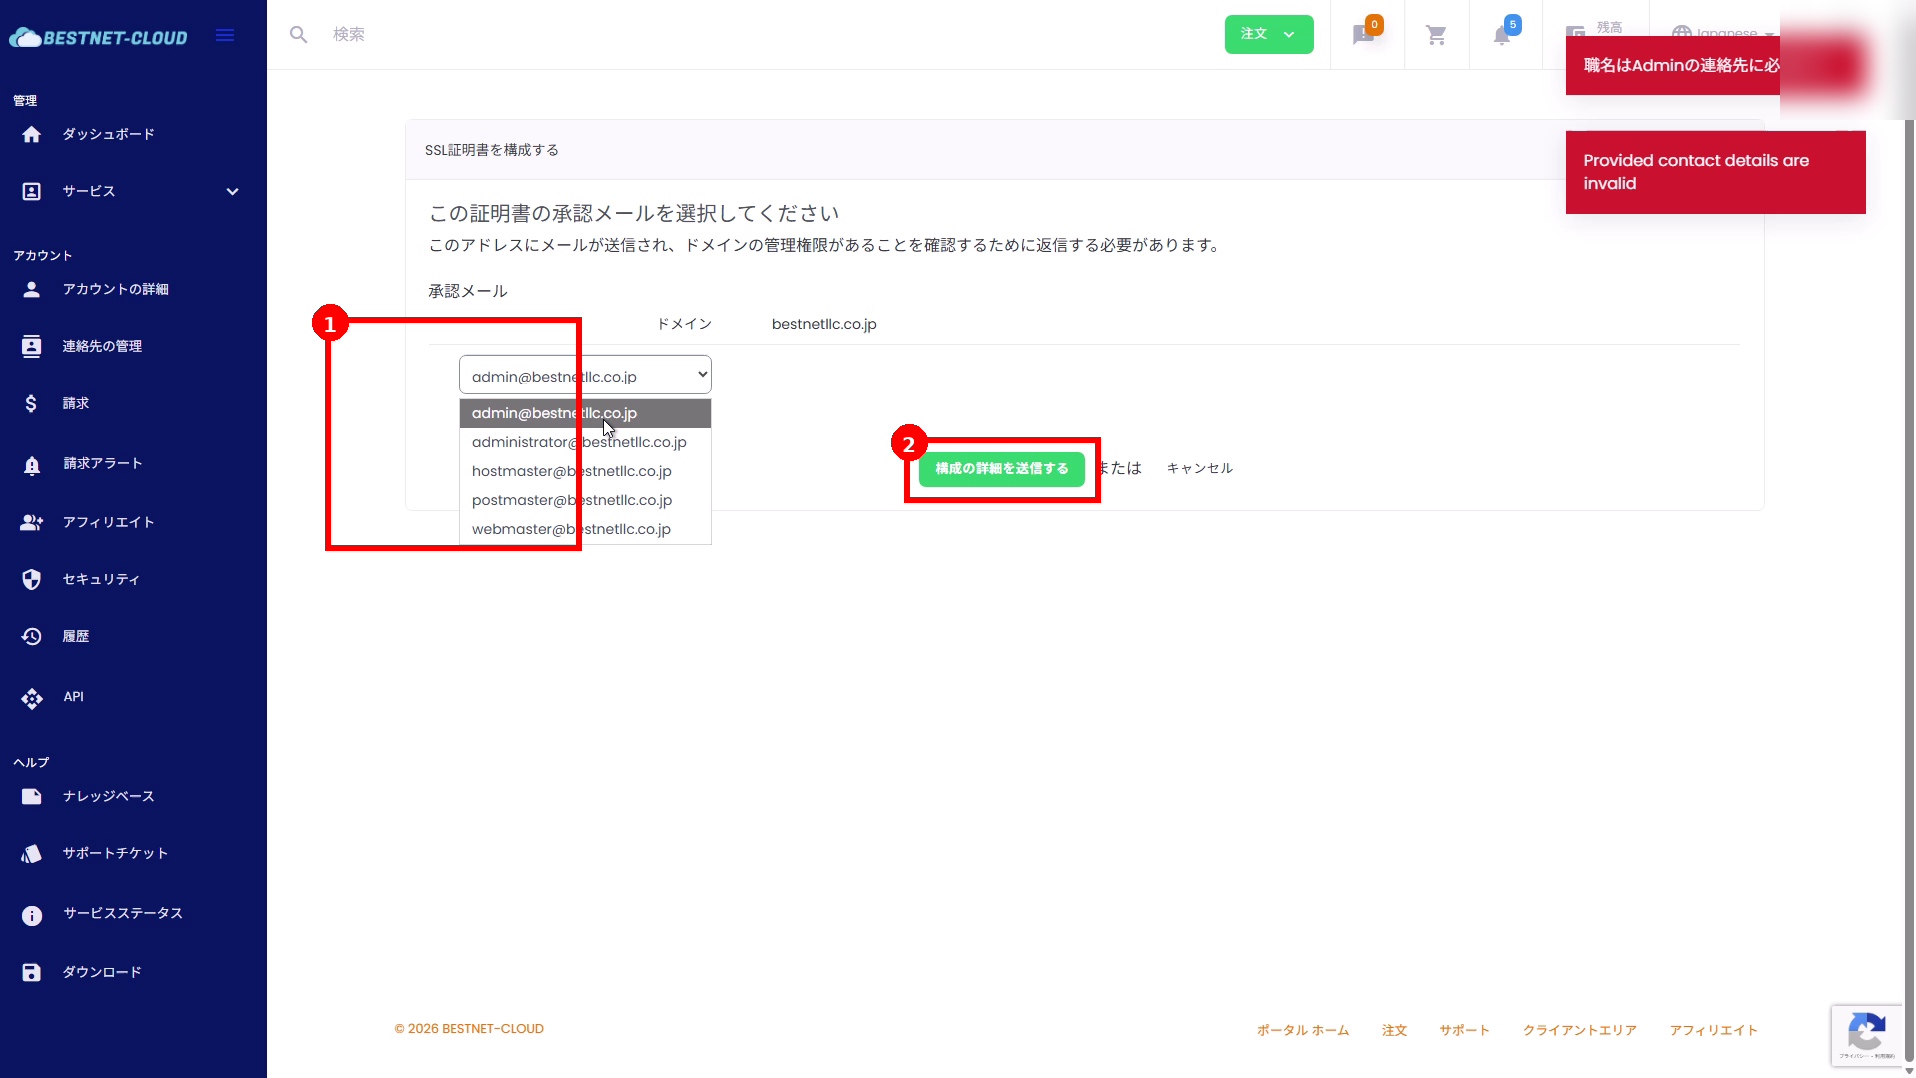Click the search magnifier icon
Screen dimensions: 1916x1078
pyautogui.click(x=298, y=35)
